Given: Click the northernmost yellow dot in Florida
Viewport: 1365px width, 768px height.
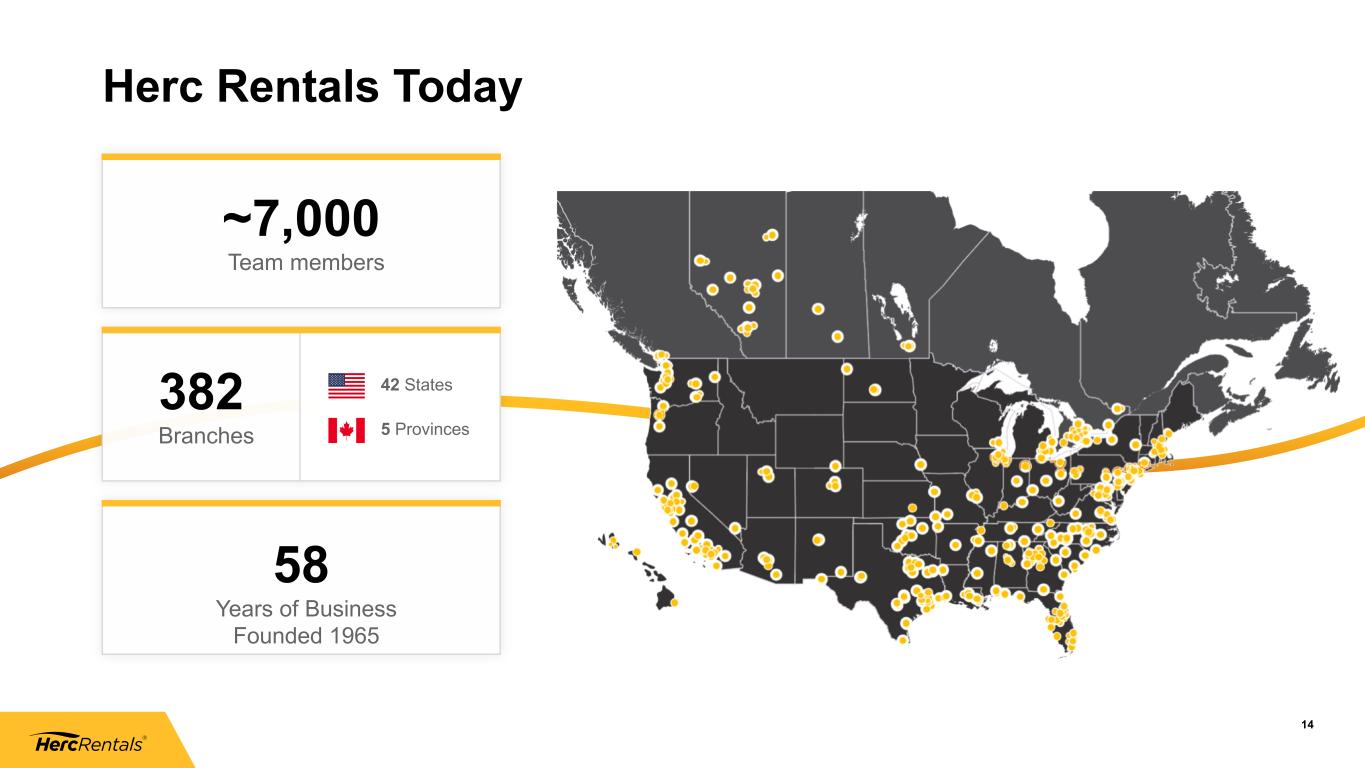Looking at the screenshot, I should 1059,596.
